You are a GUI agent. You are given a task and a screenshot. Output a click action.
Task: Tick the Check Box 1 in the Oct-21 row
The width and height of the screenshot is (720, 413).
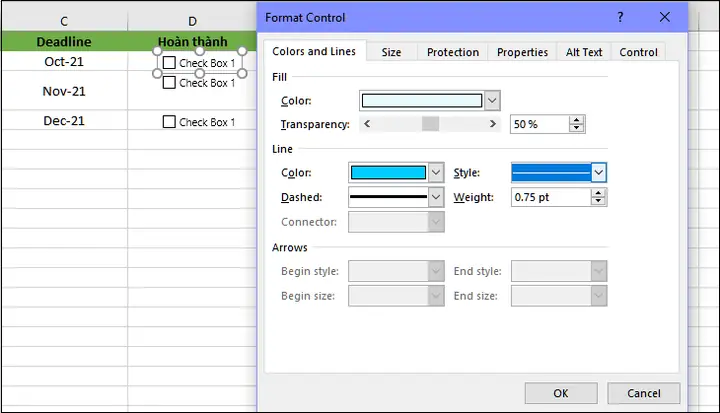169,62
